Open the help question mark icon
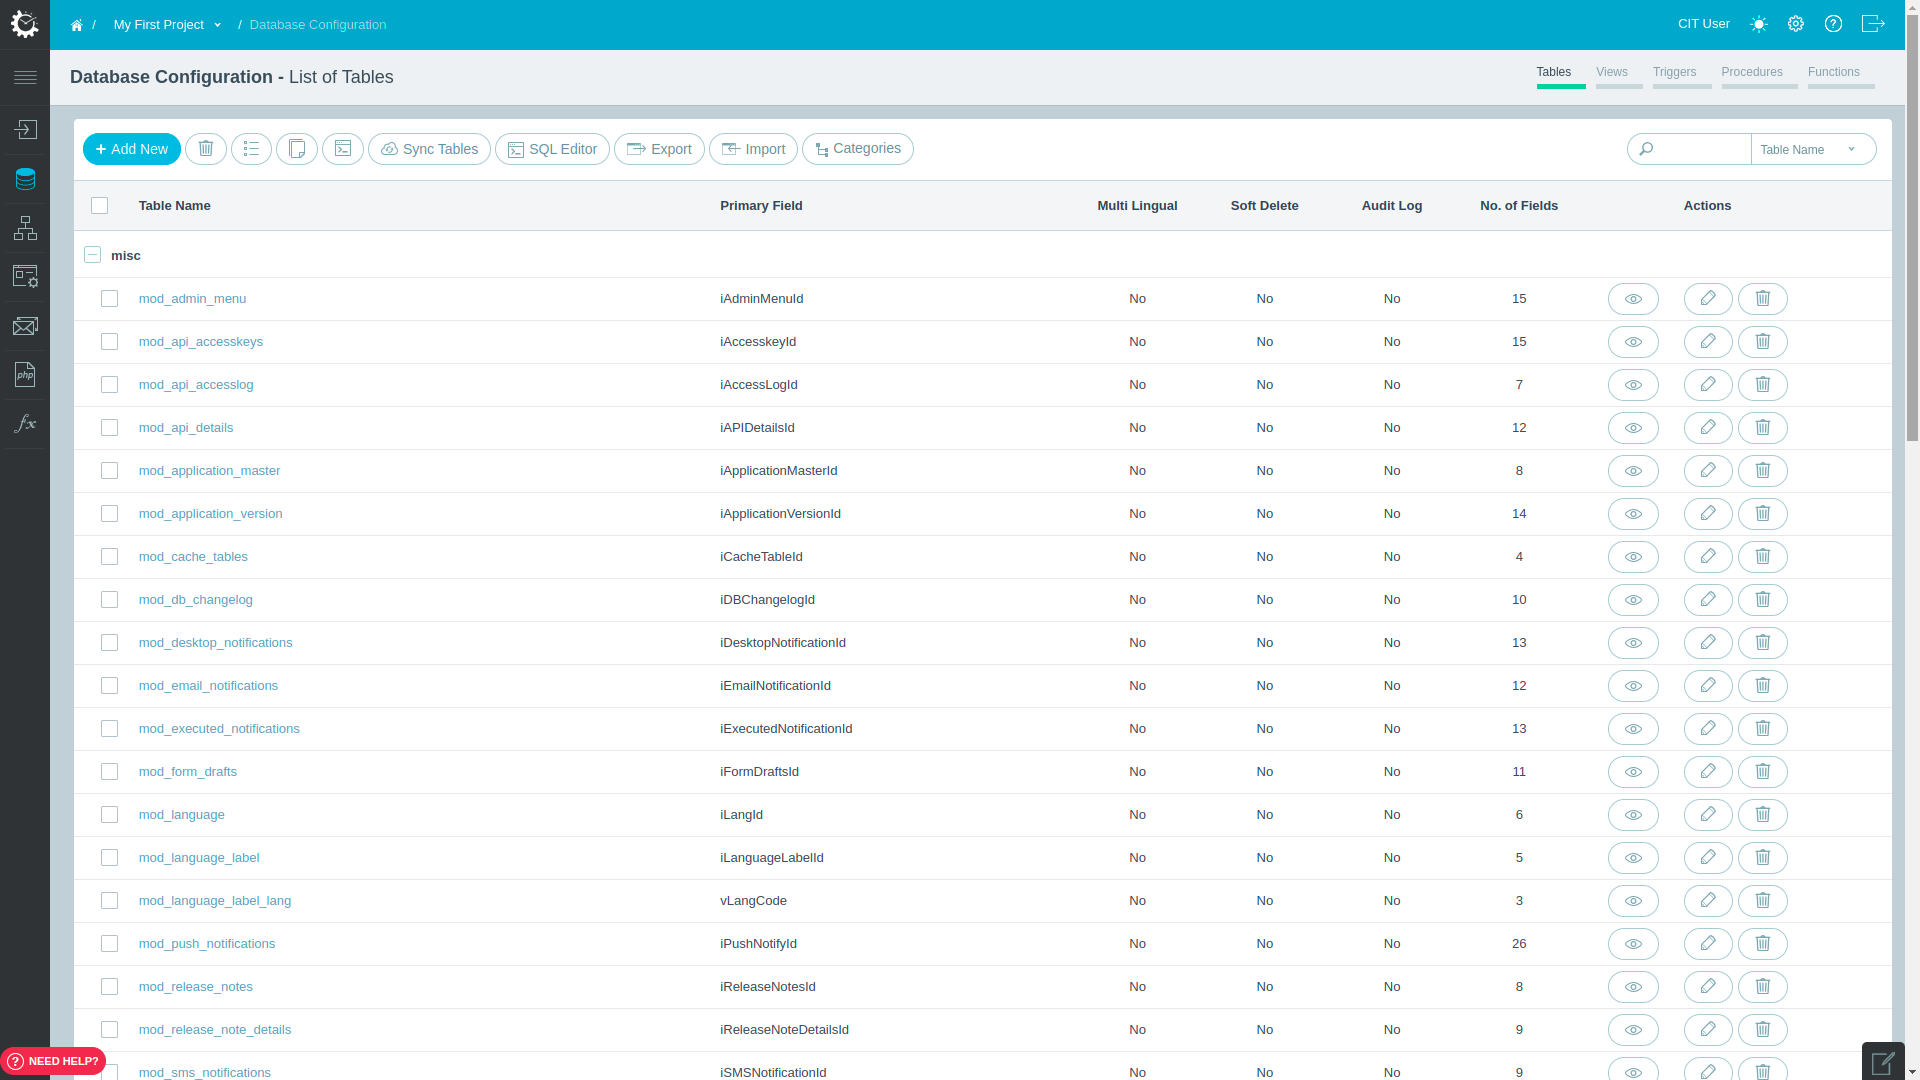1920x1080 pixels. (x=1833, y=24)
